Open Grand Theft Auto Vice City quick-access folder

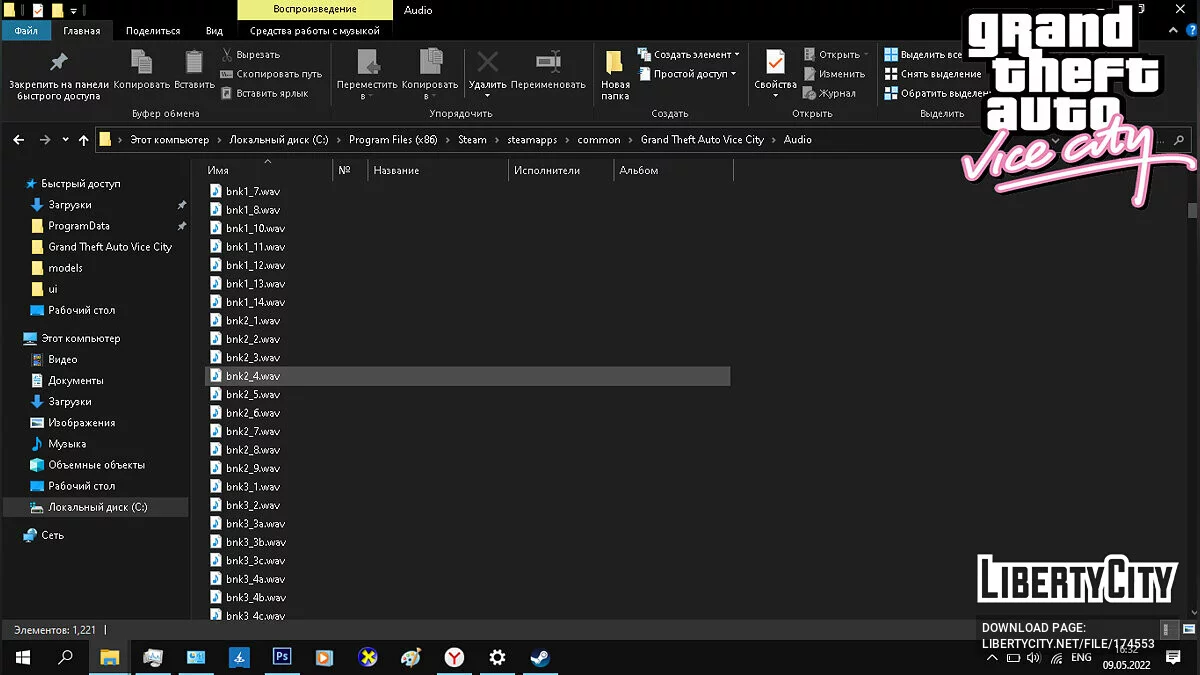[x=110, y=247]
